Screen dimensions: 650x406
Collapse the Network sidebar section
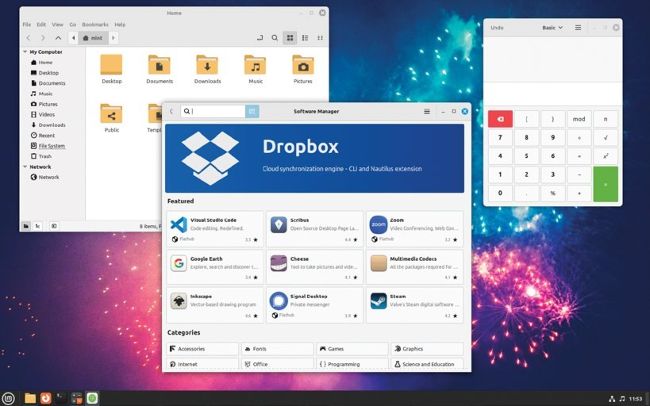coord(25,167)
